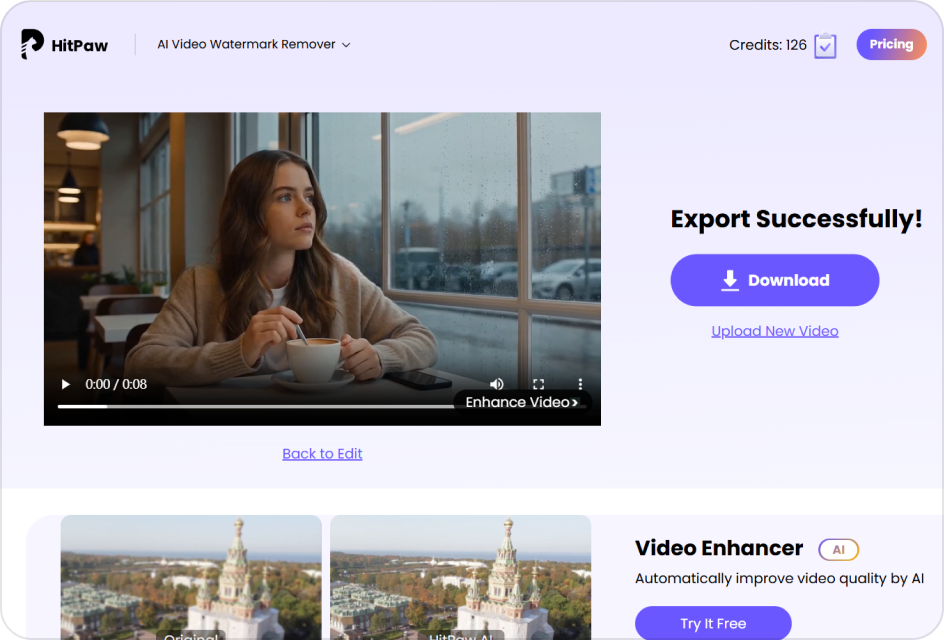Click the 0:00 / 0:08 time display
Viewport: 944px width, 640px height.
pos(116,384)
